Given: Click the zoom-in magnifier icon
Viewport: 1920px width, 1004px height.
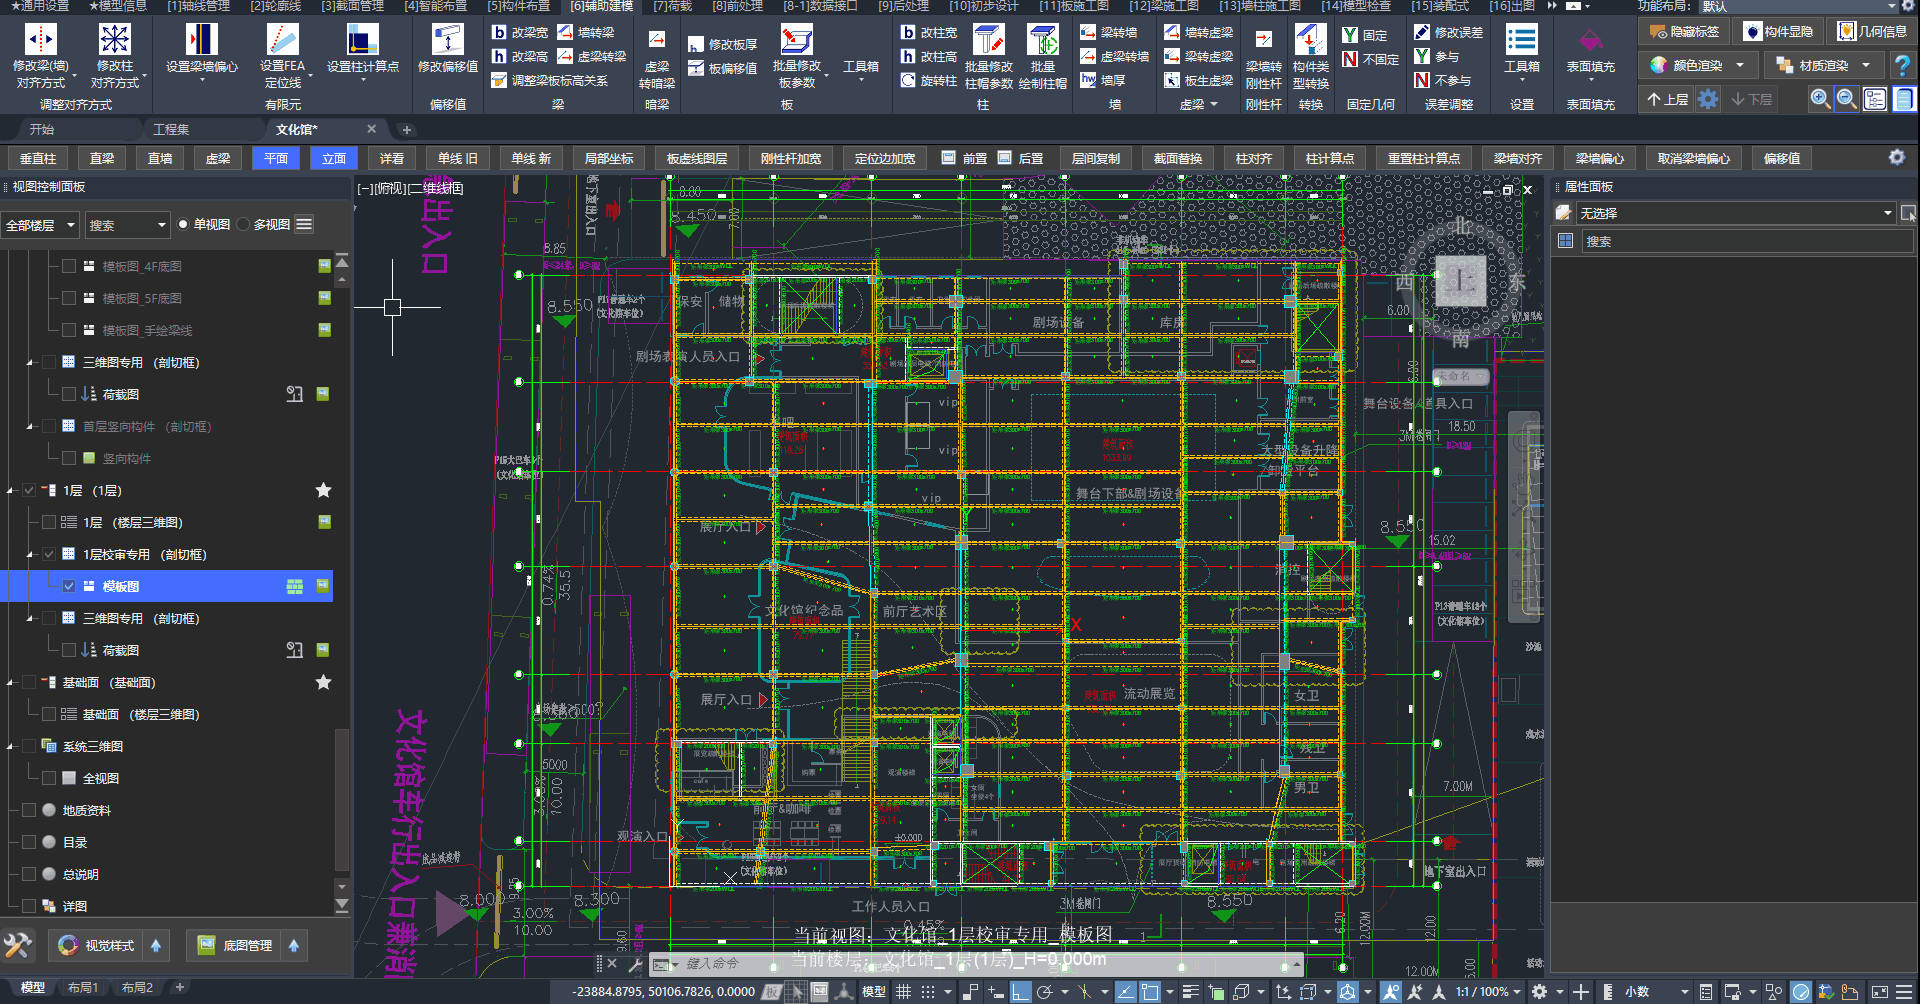Looking at the screenshot, I should pyautogui.click(x=1820, y=99).
